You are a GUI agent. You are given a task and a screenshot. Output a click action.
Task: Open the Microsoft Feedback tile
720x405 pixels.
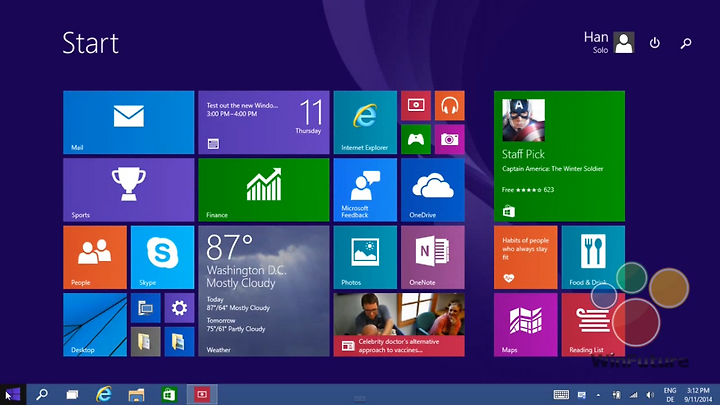pos(365,190)
